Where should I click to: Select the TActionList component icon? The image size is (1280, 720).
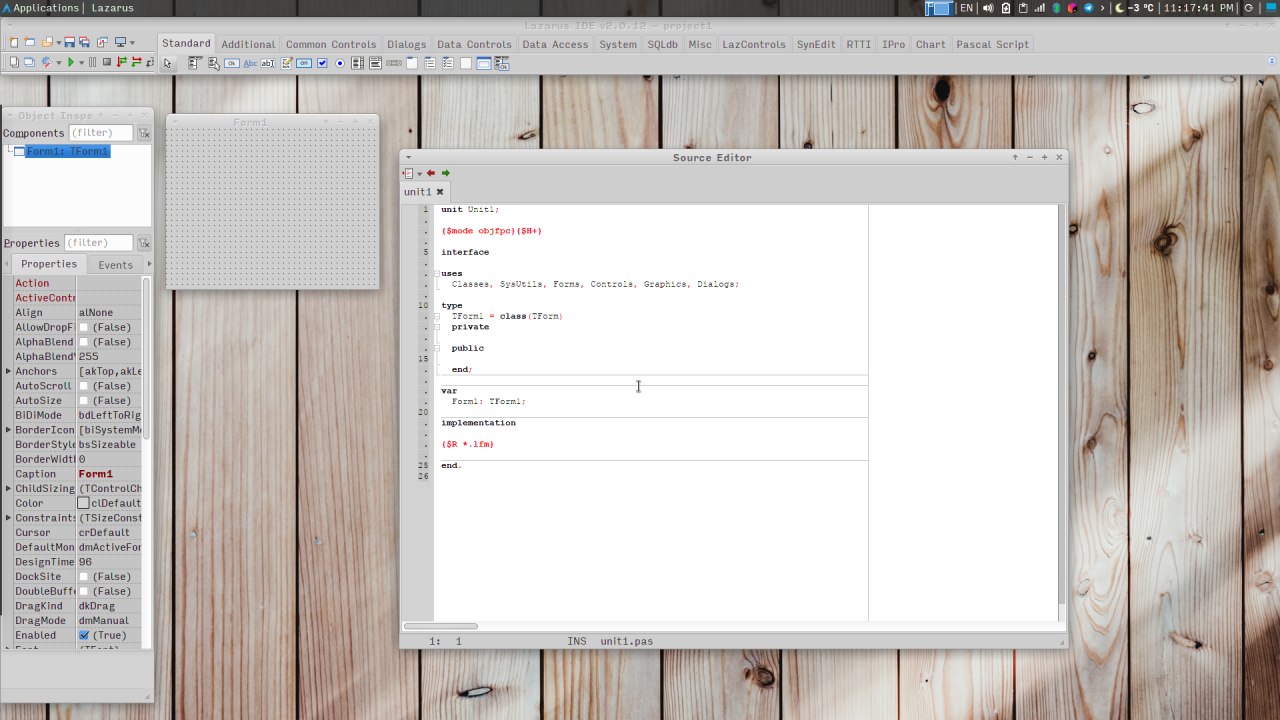502,63
